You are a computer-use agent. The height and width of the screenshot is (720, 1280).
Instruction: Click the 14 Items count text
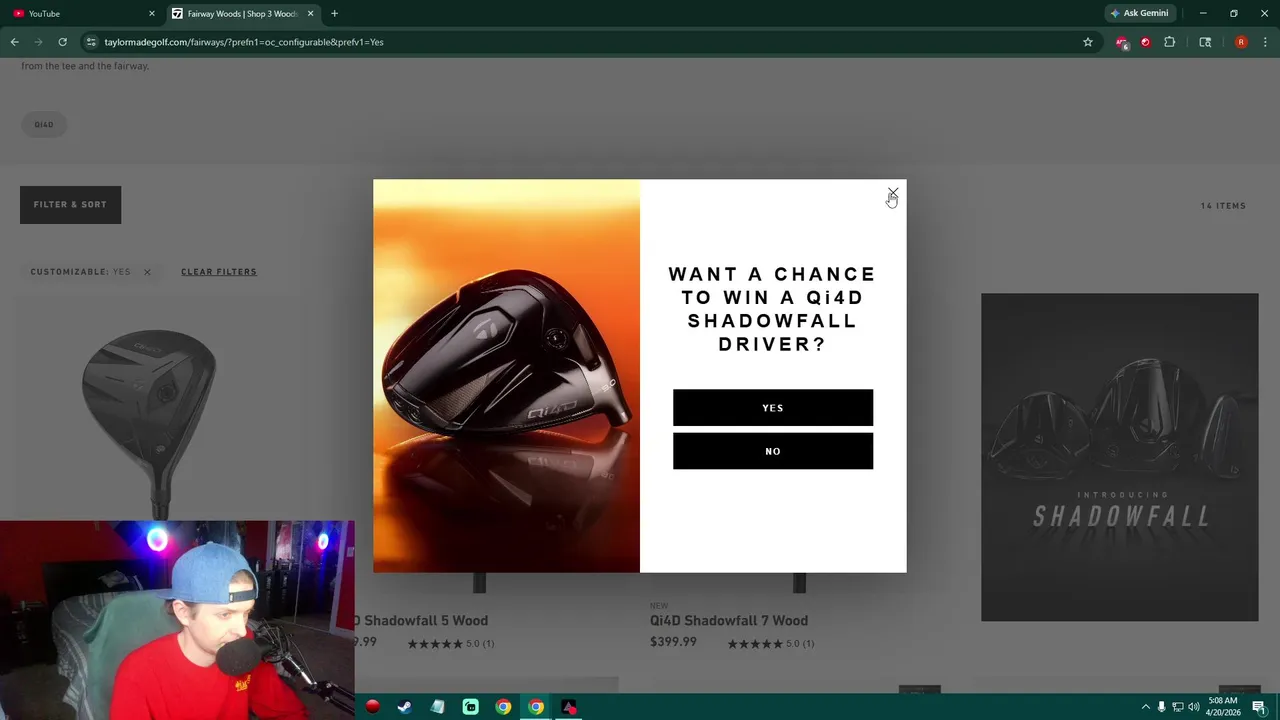pyautogui.click(x=1223, y=206)
